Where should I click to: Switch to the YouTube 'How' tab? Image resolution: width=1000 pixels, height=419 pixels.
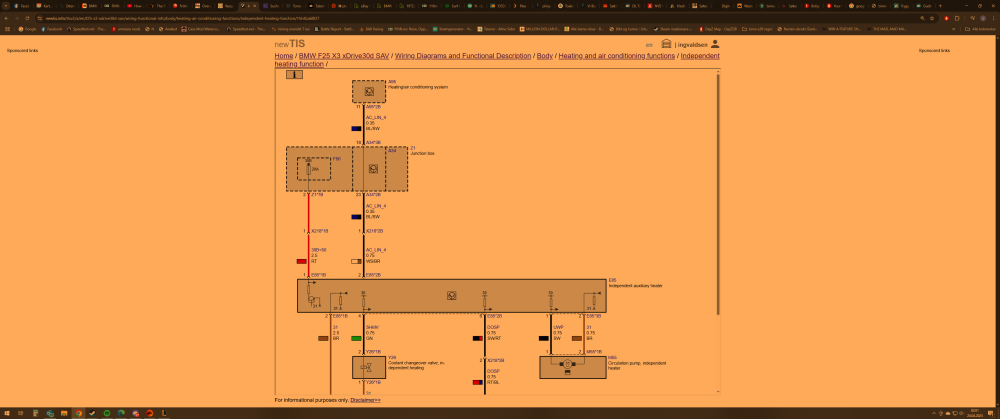pyautogui.click(x=135, y=6)
